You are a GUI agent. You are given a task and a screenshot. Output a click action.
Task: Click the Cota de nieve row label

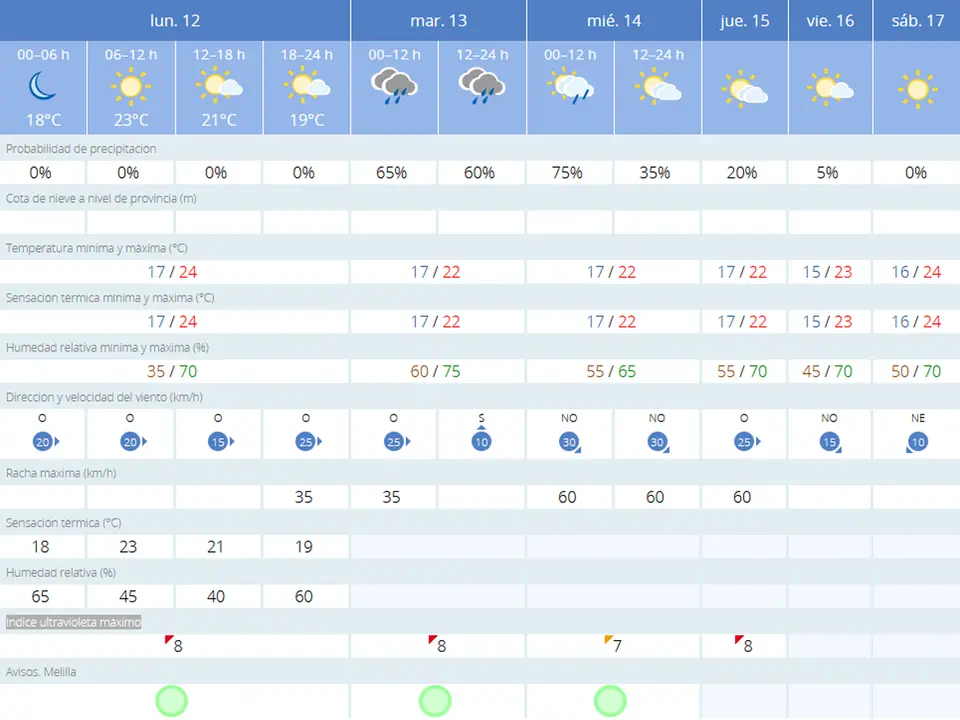(x=101, y=198)
